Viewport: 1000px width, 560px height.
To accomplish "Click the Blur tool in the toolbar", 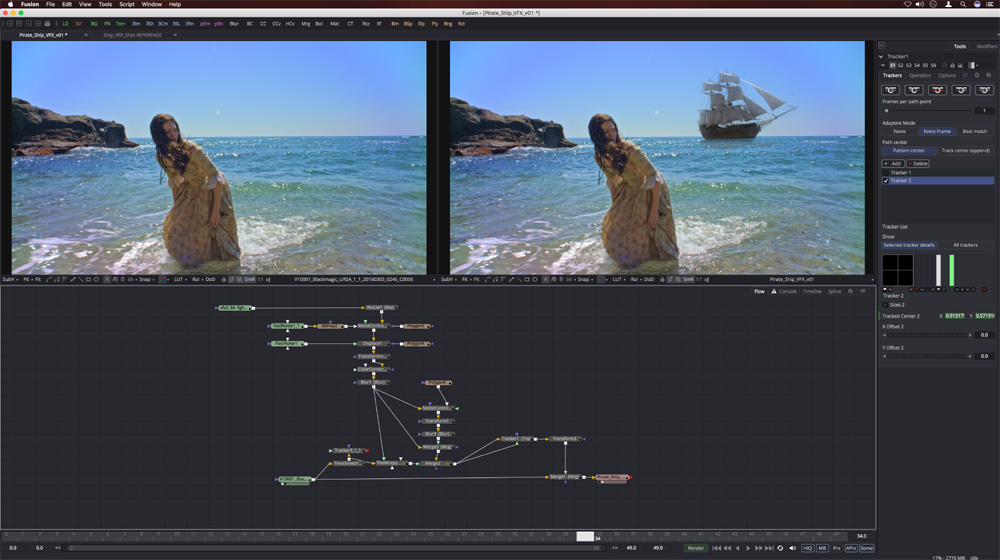I will [x=234, y=22].
